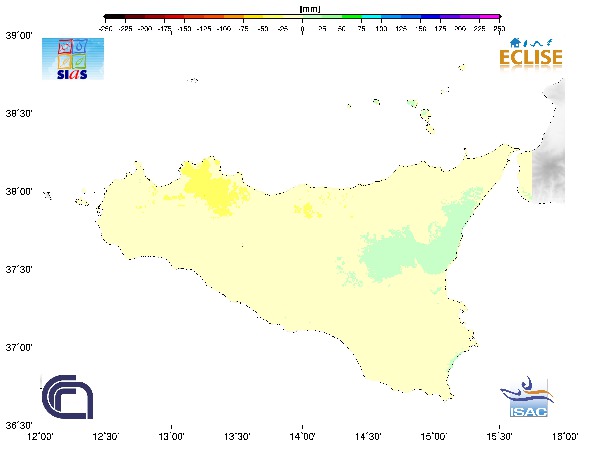The image size is (600, 450).
Task: Click the 250 colorbar label
Action: (499, 29)
